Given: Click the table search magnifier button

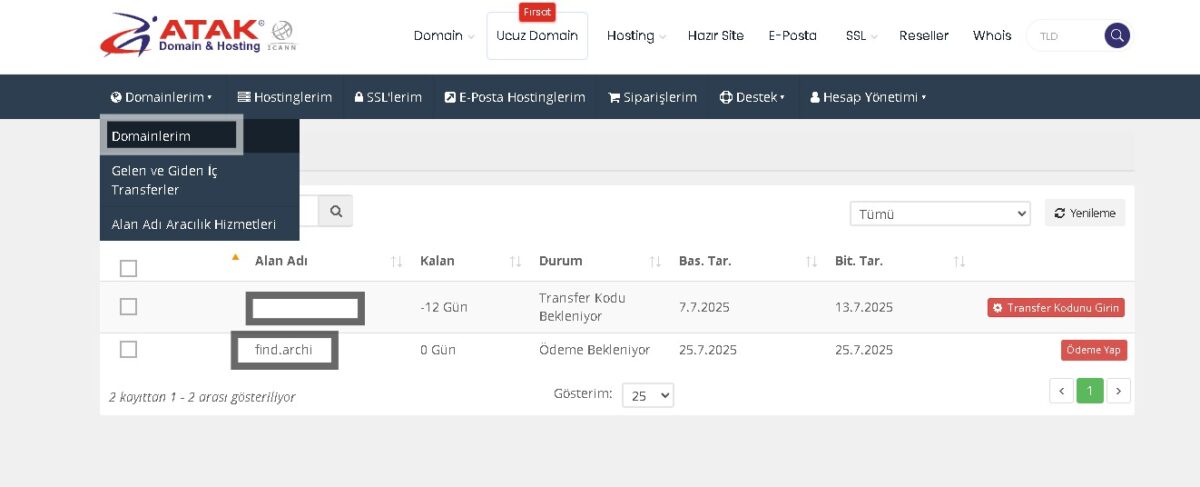Looking at the screenshot, I should click(x=336, y=211).
